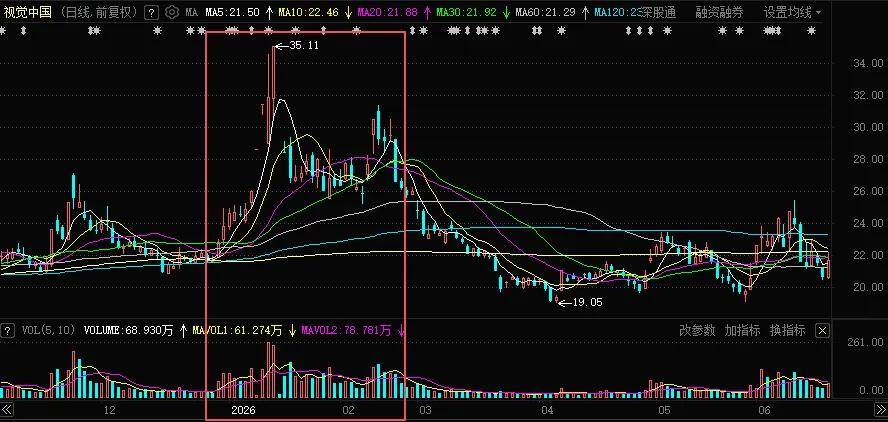This screenshot has height=422, width=888.
Task: Open 改参数 to edit parameters
Action: coord(697,330)
